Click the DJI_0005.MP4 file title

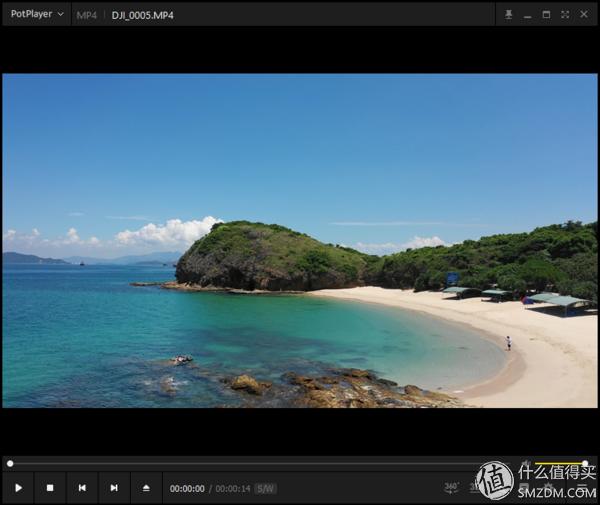click(142, 15)
